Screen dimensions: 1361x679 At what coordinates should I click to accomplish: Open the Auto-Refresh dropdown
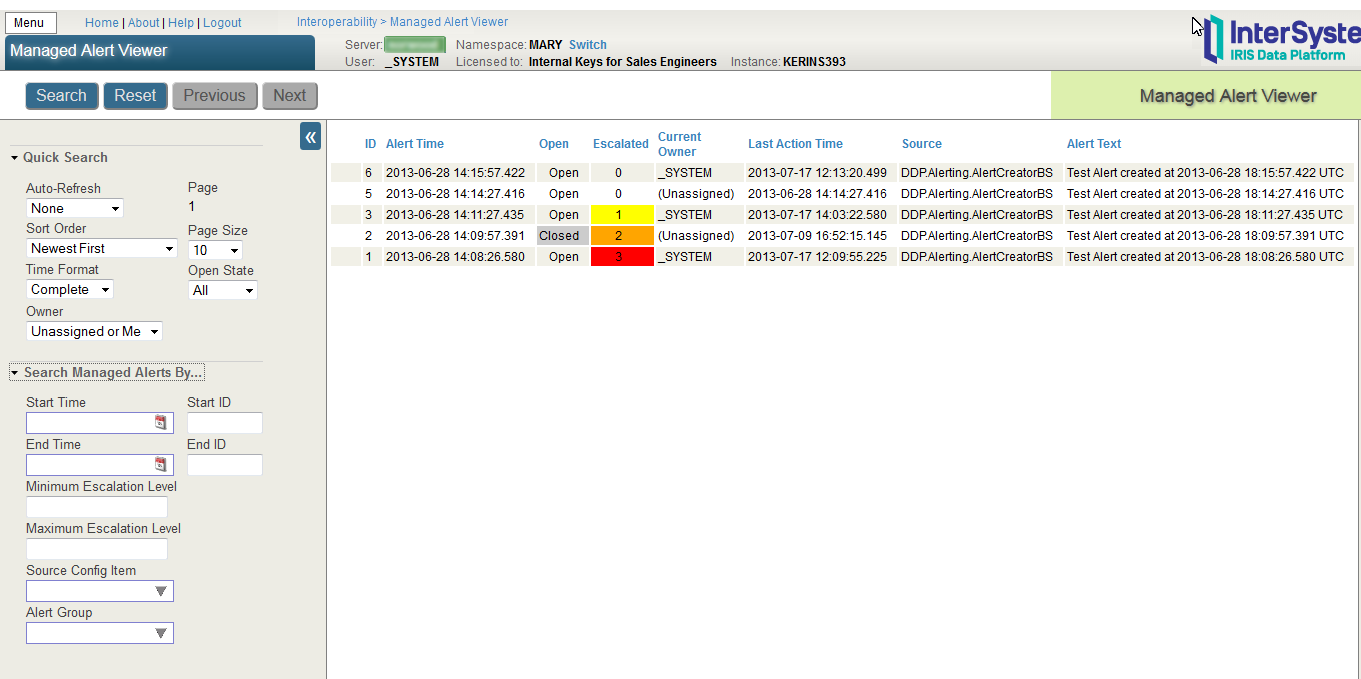75,208
